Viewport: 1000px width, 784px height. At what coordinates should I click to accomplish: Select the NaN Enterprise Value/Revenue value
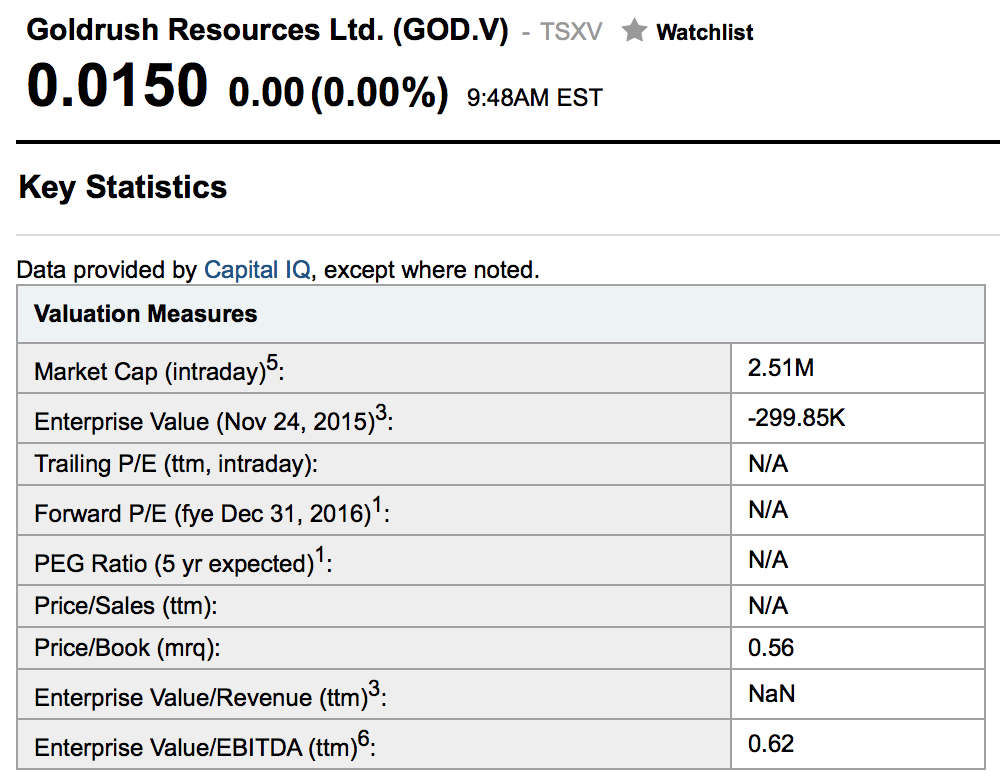coord(771,693)
